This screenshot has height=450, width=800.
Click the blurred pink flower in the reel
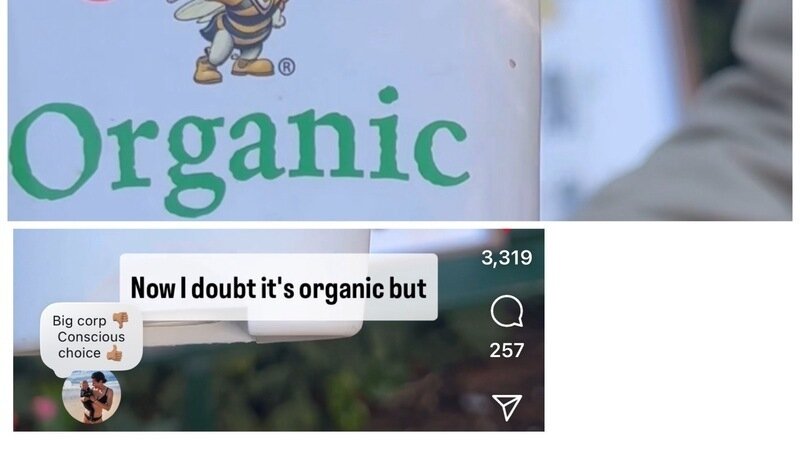(x=43, y=409)
